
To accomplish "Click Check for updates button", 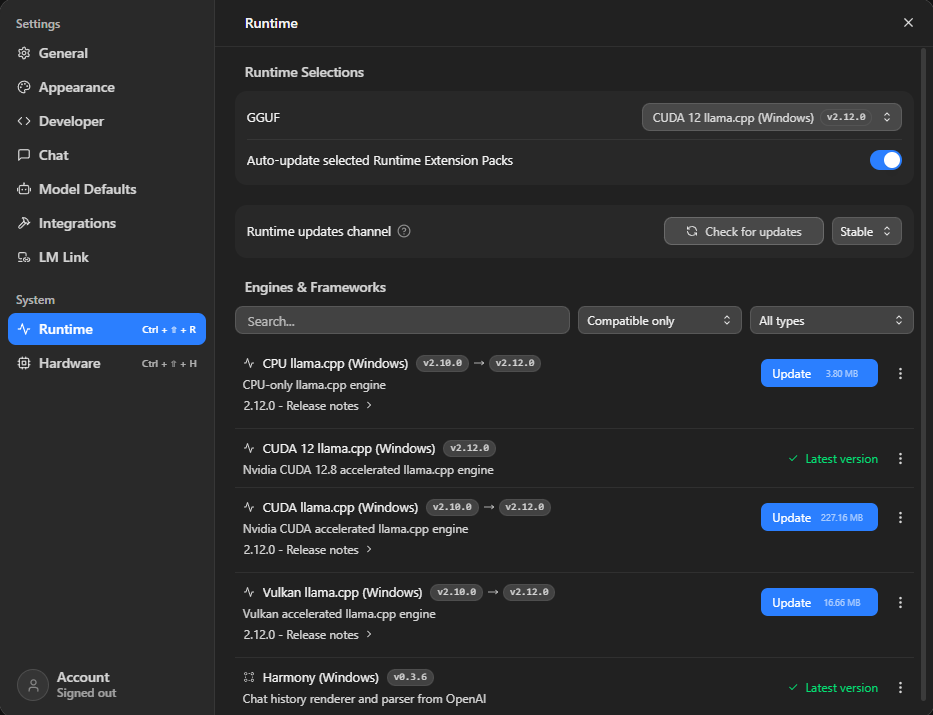I will [x=744, y=231].
